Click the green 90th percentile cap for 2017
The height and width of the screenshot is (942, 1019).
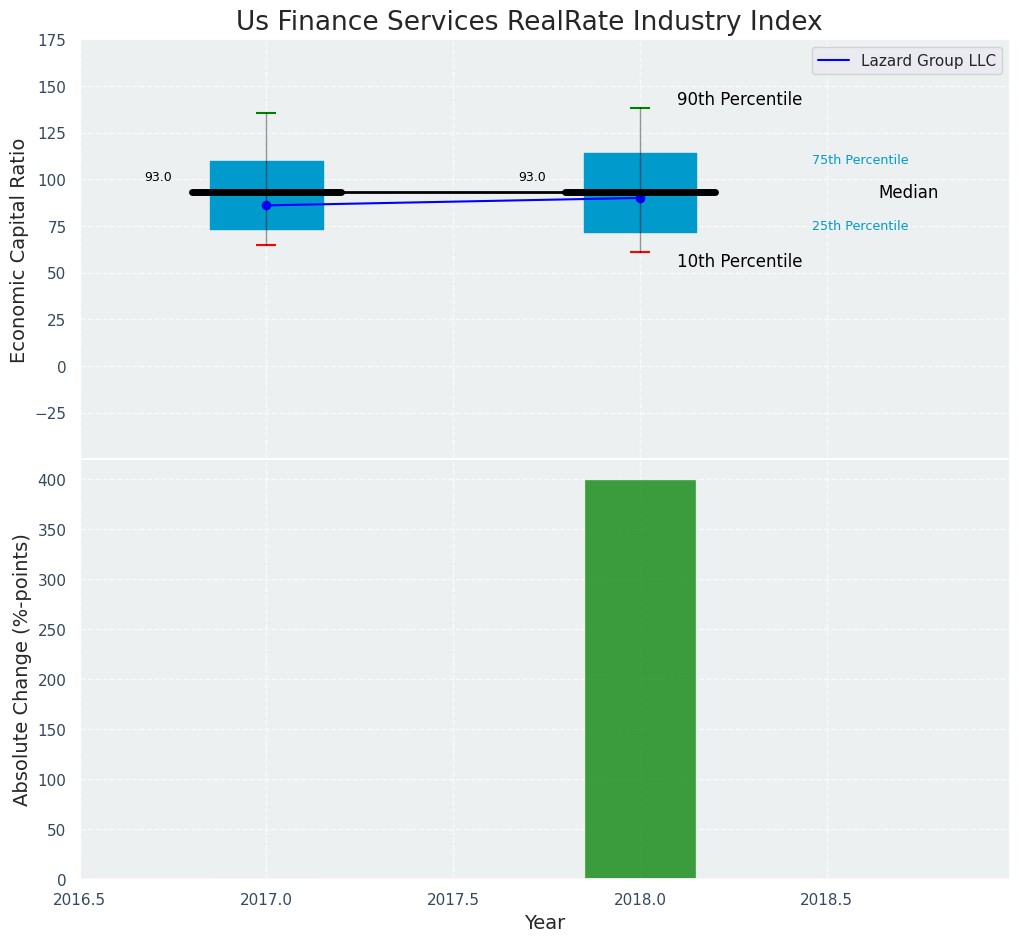pos(266,113)
